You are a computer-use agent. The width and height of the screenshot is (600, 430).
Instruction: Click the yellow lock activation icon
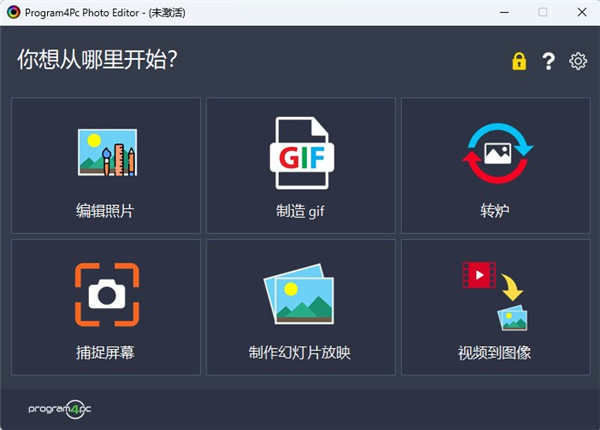[x=519, y=61]
